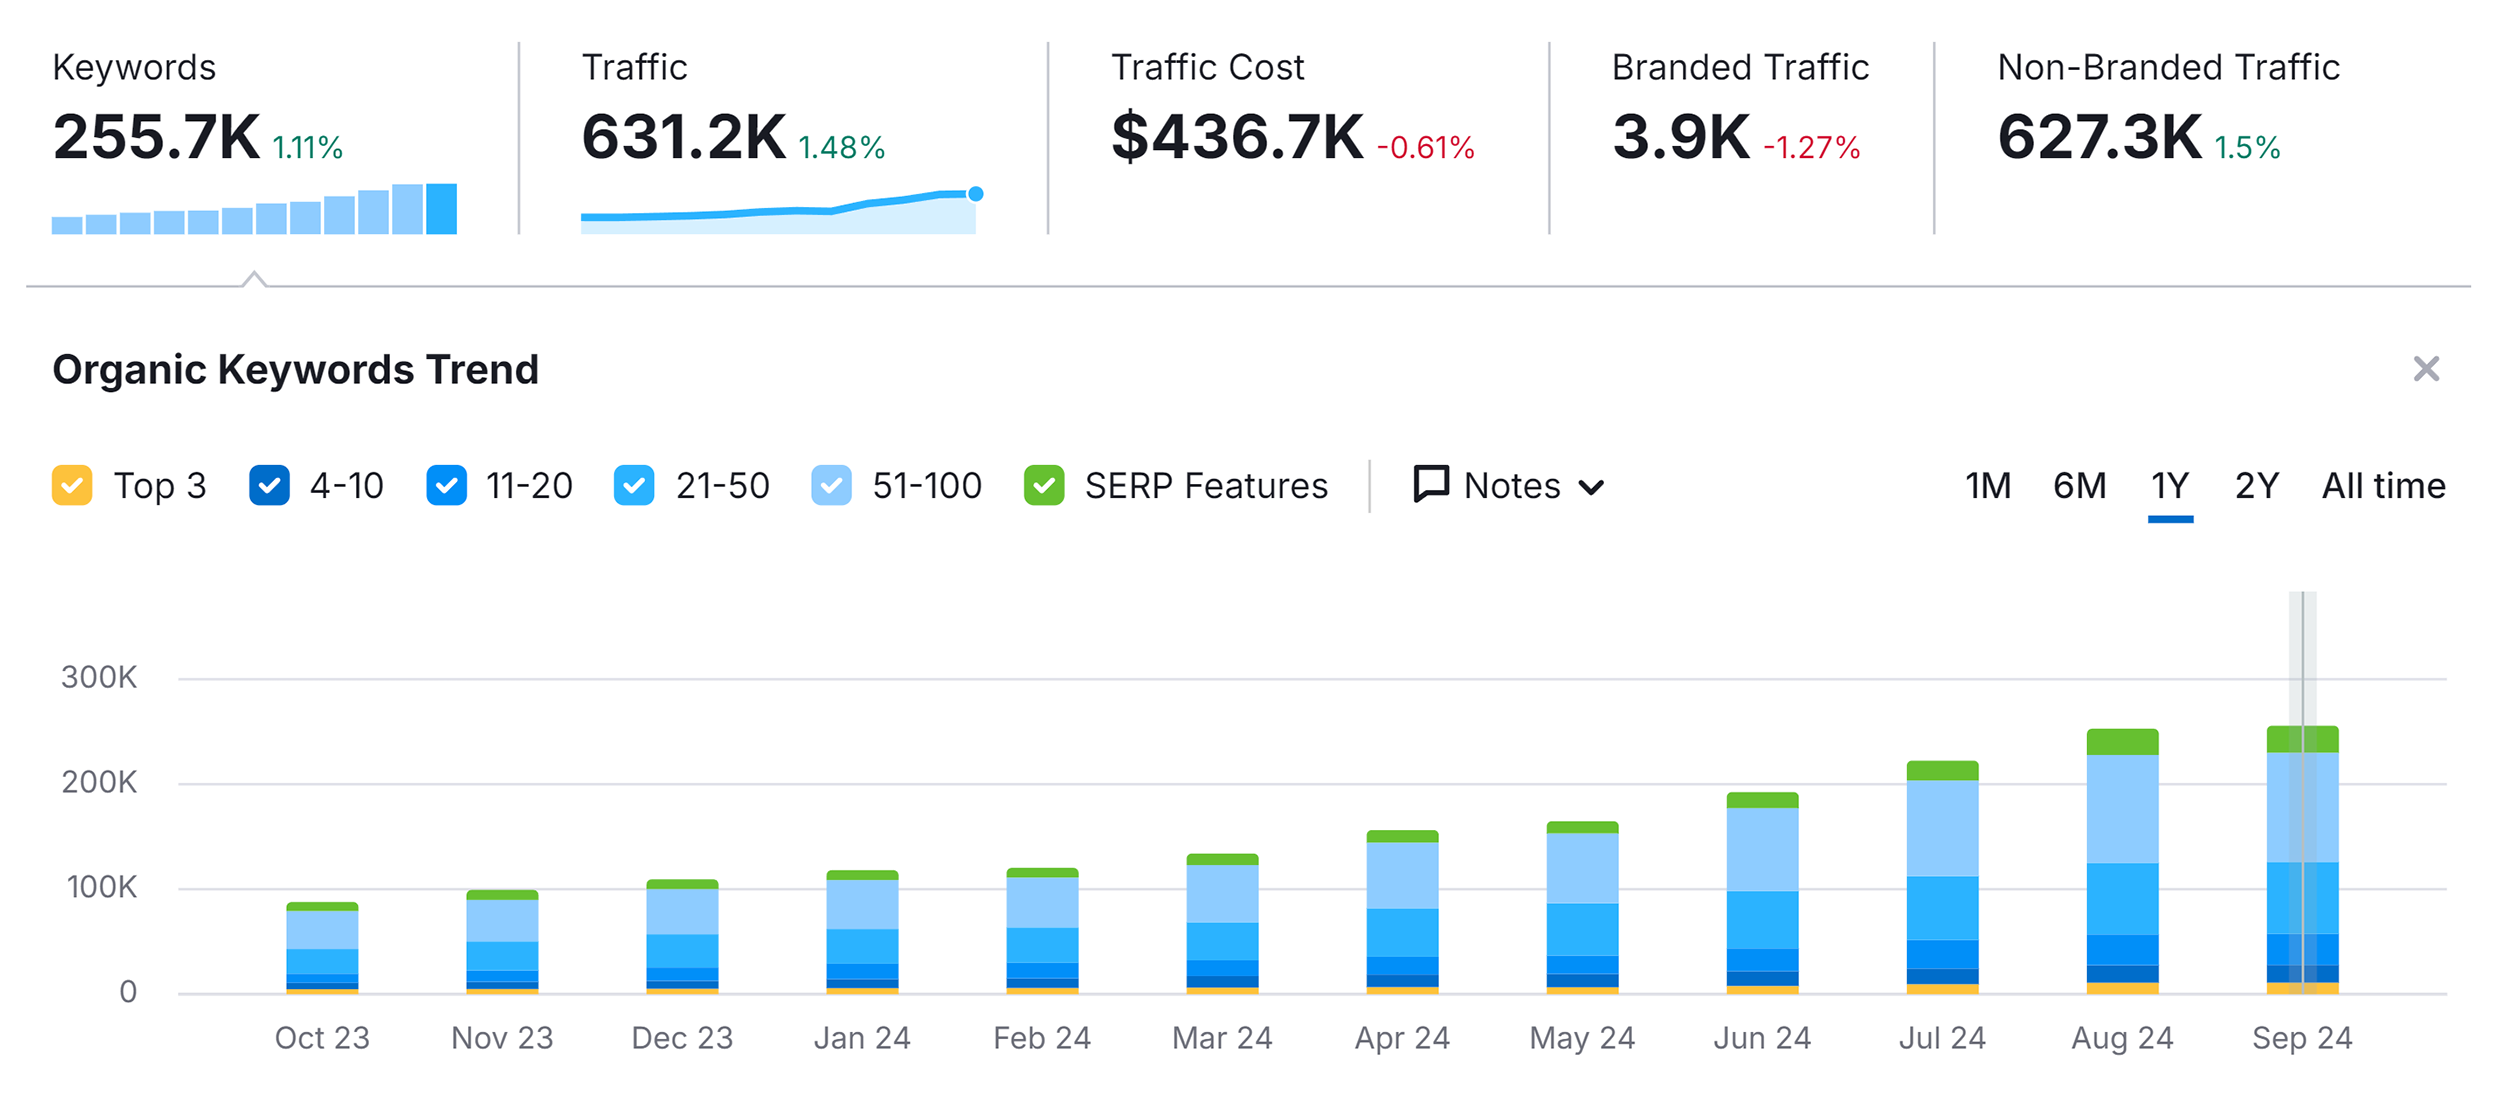Screen dimensions: 2500x1115
Task: Open the Traffic Cost metric value
Action: pyautogui.click(x=1237, y=137)
